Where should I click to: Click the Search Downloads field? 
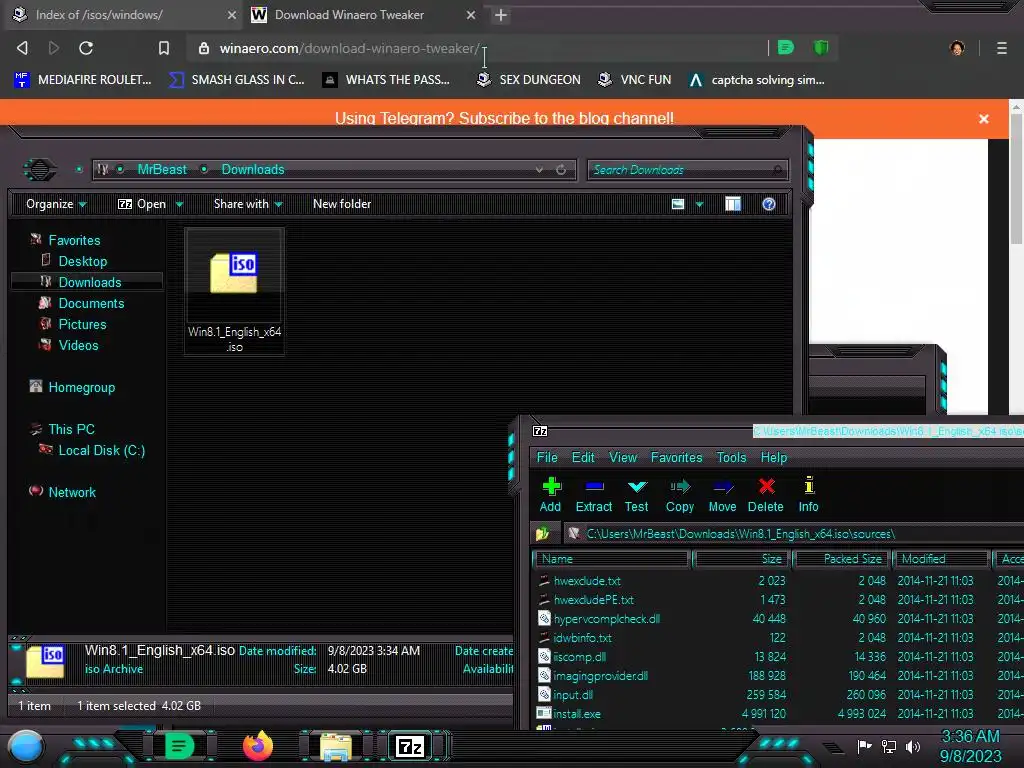click(x=687, y=170)
